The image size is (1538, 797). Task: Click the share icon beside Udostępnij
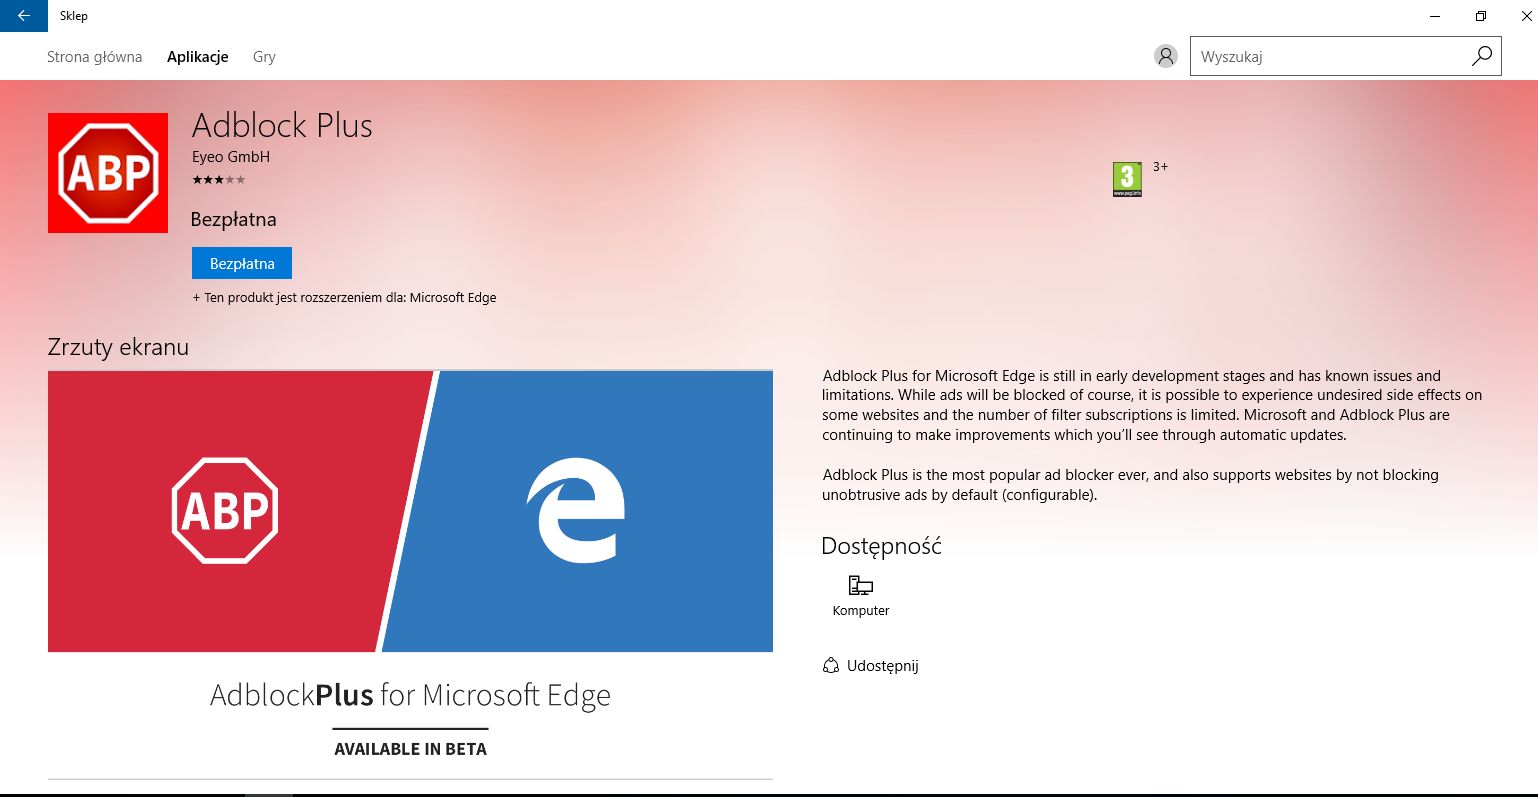(830, 665)
